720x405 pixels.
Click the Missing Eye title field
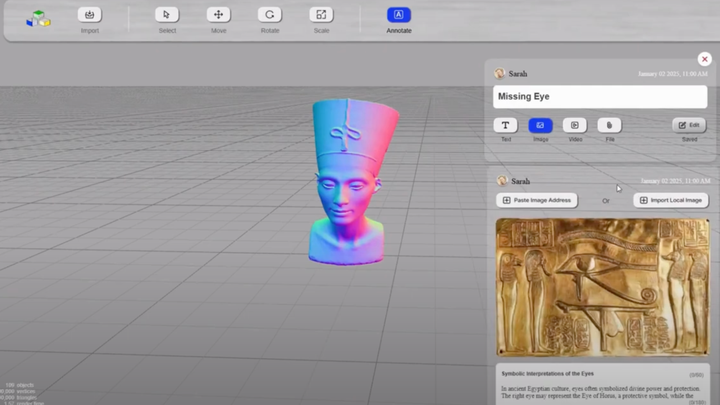pos(600,97)
